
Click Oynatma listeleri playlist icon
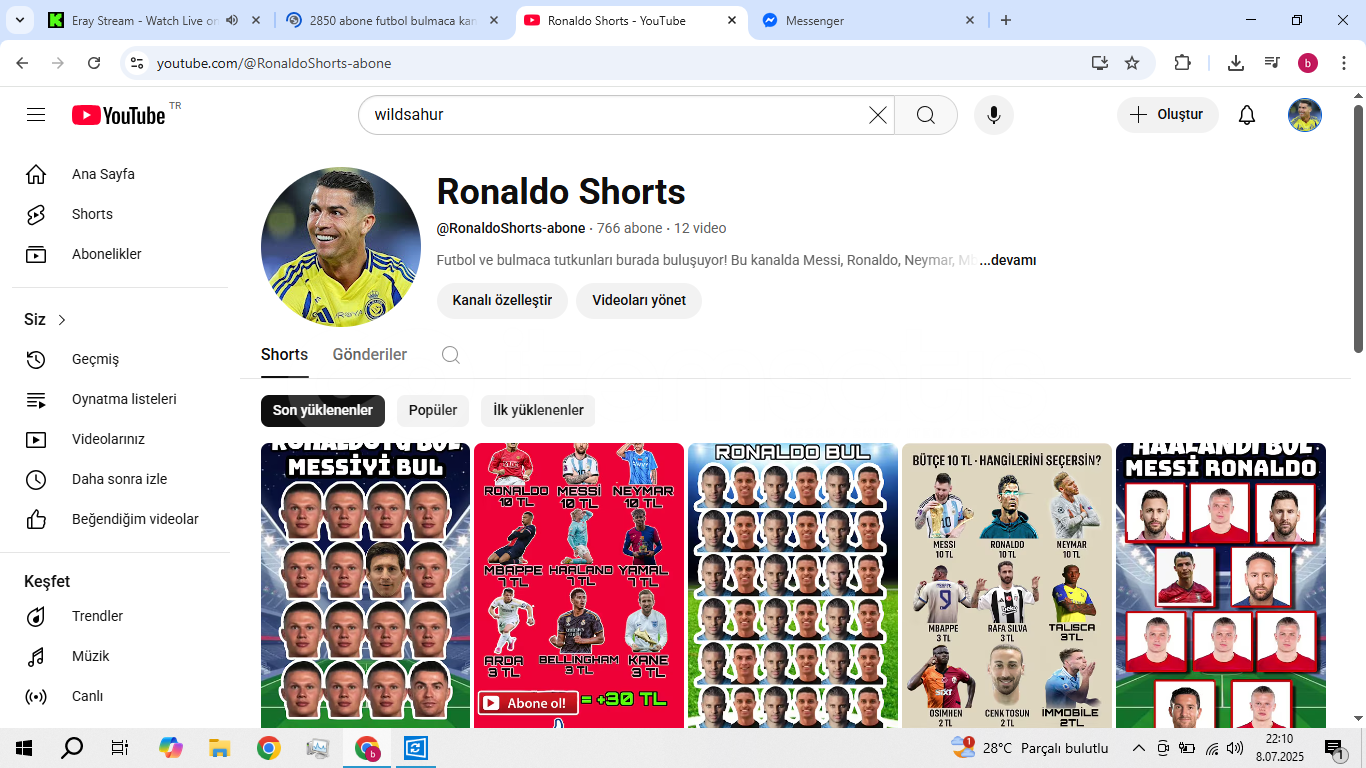[x=36, y=399]
